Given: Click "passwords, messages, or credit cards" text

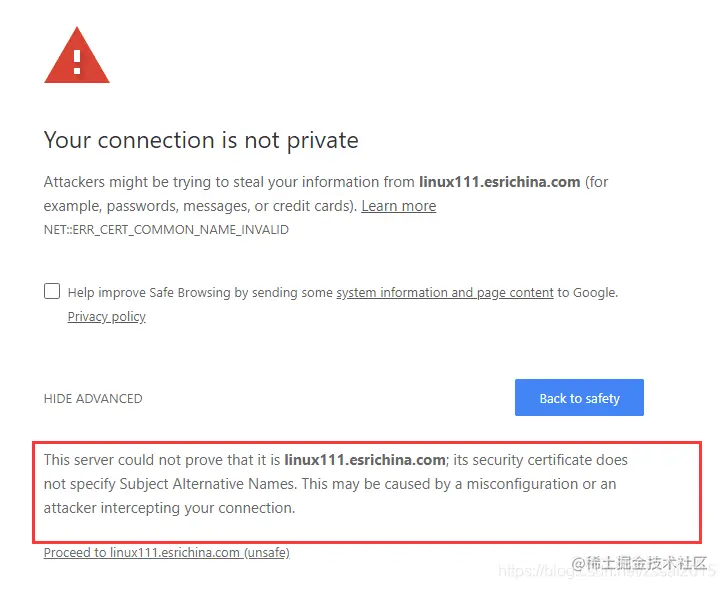Looking at the screenshot, I should point(230,206).
